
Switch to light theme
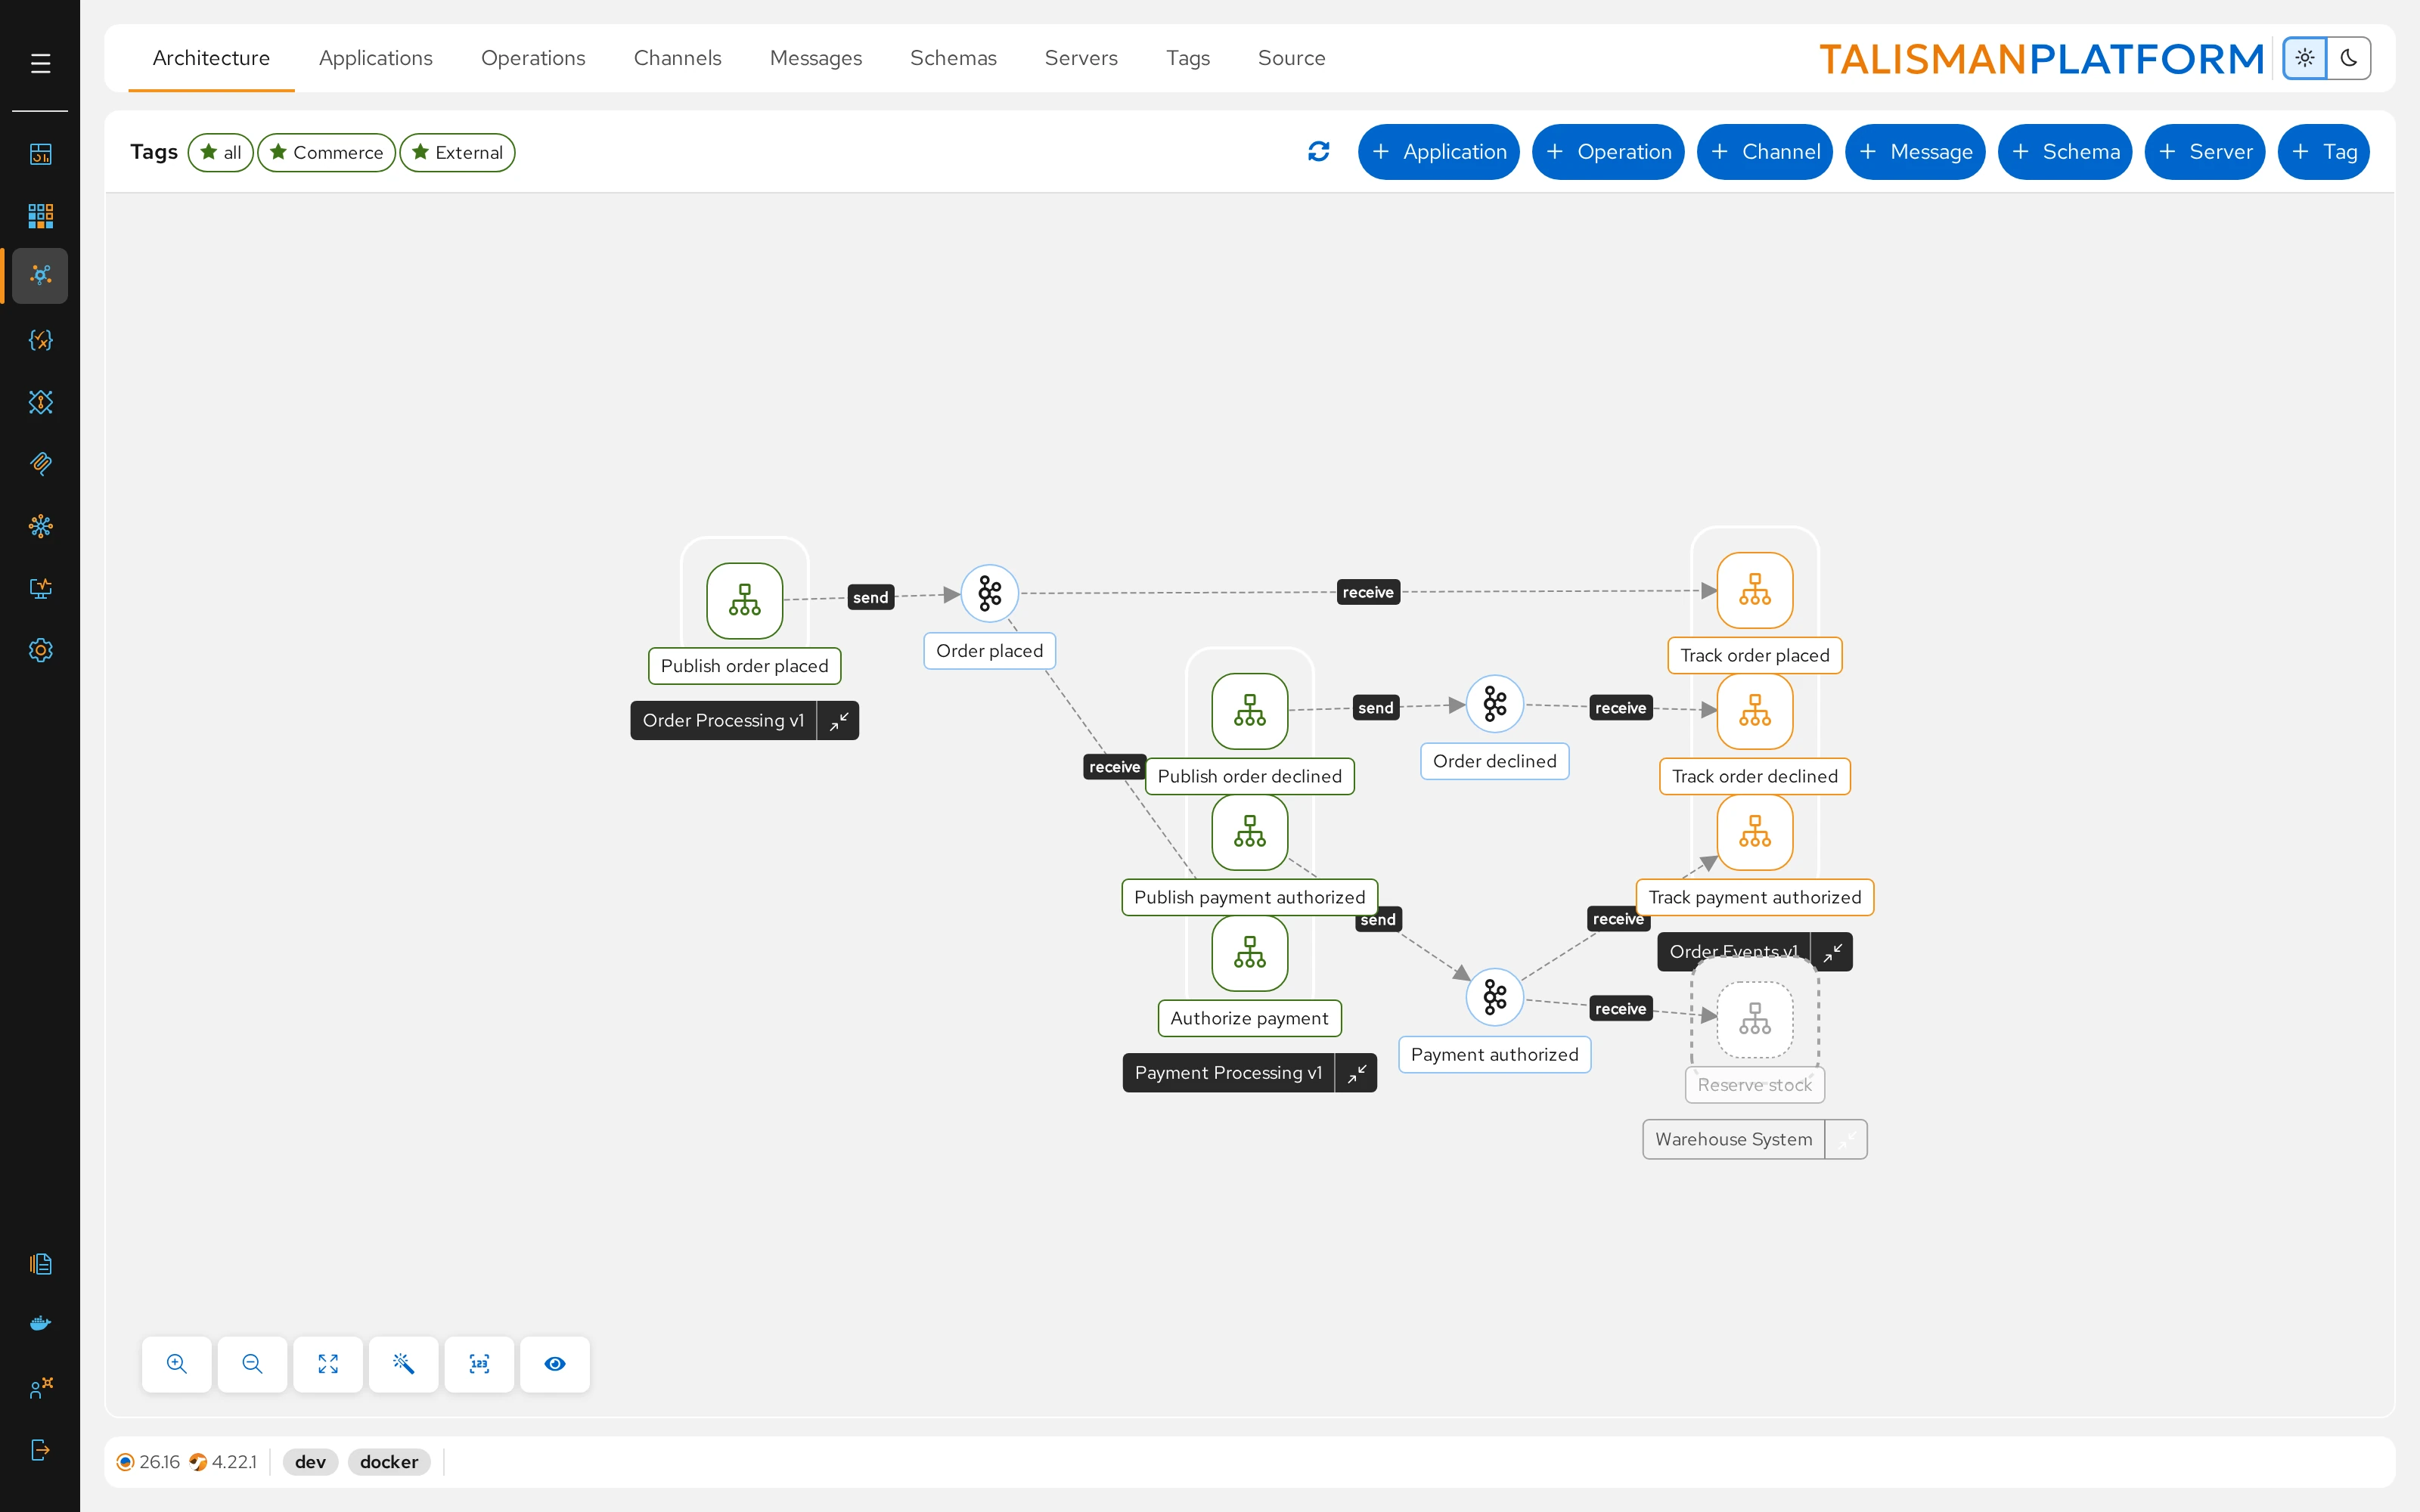[x=2304, y=58]
